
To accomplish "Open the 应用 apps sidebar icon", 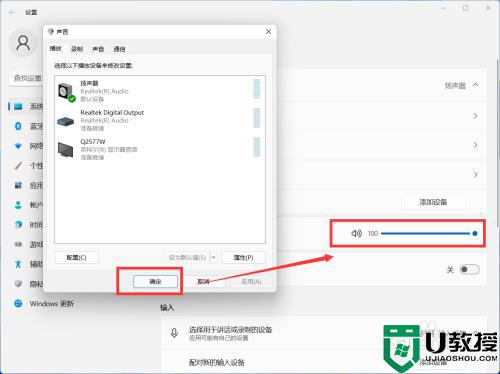I will (18, 185).
